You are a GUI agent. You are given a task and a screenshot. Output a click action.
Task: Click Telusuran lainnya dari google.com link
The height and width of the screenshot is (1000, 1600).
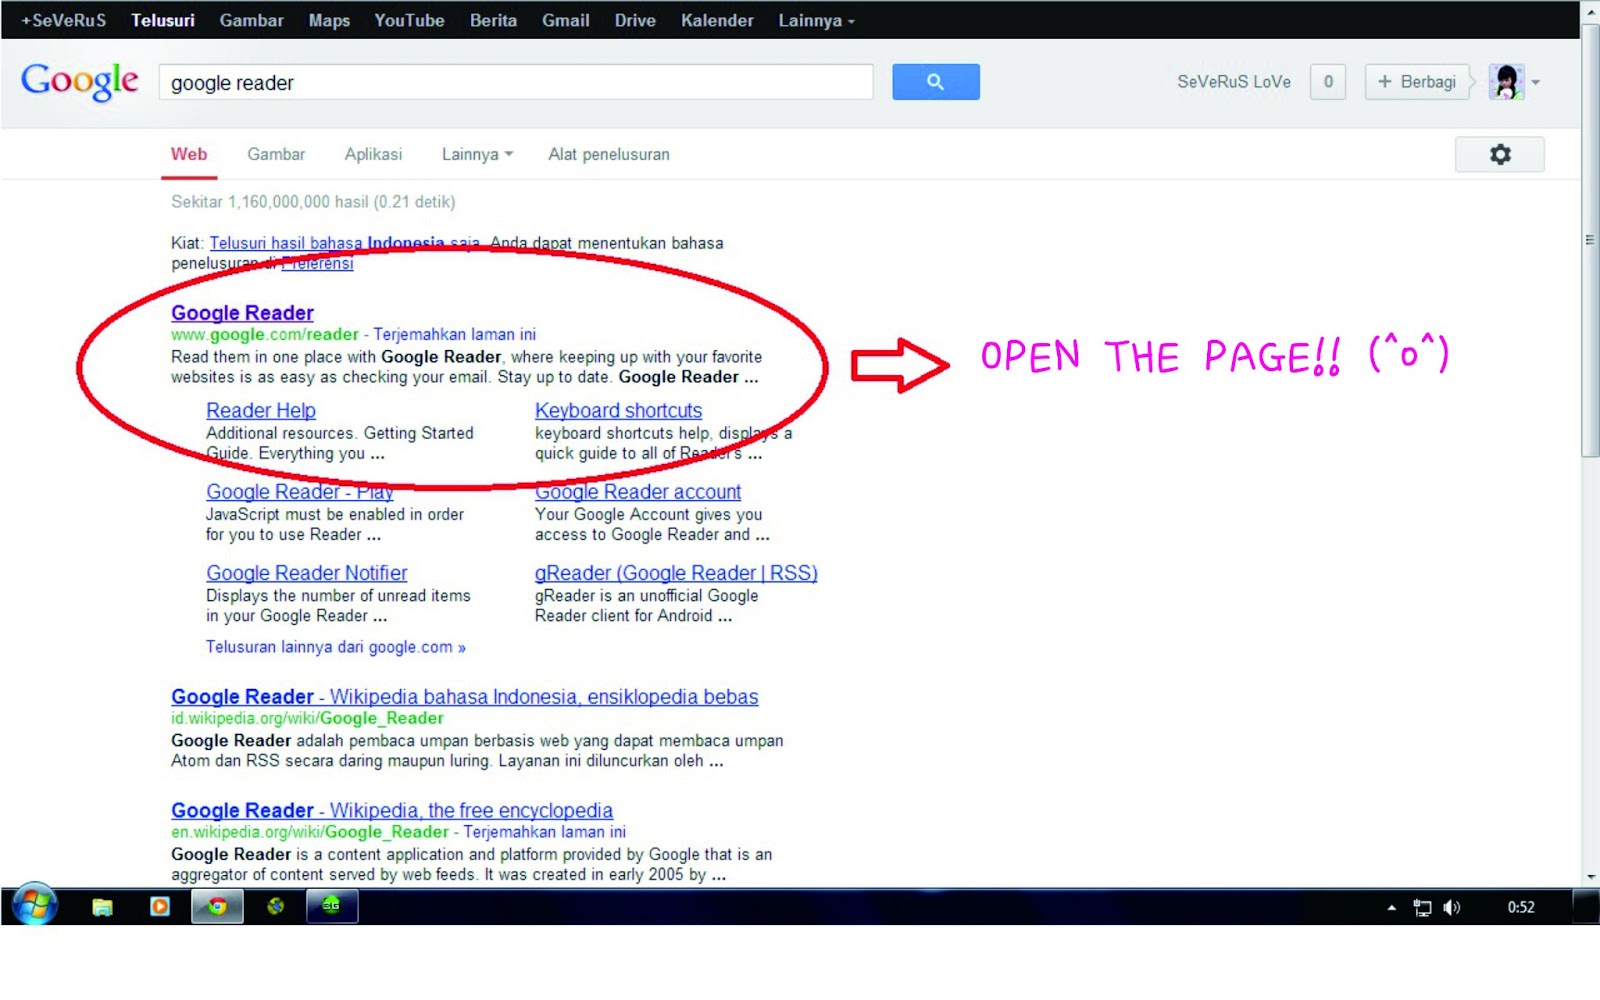coord(336,647)
